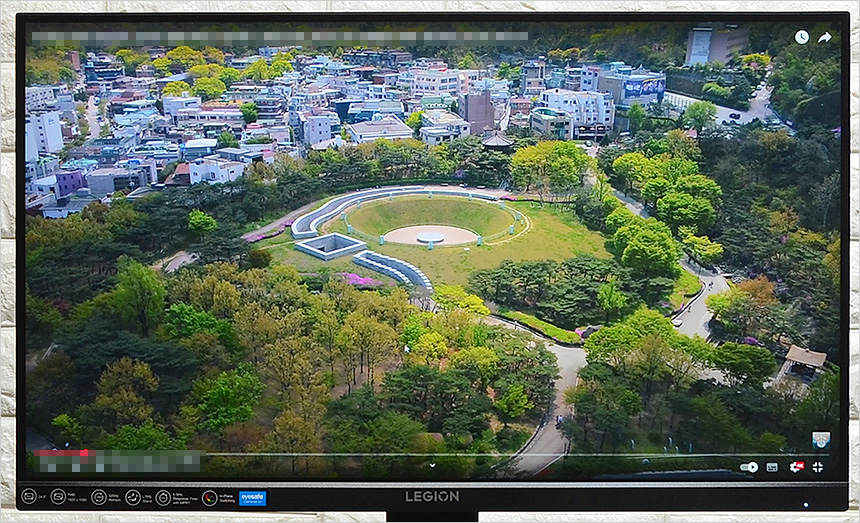The image size is (860, 523).
Task: Exit fullscreen using the collapse-arrows icon
Action: [818, 467]
